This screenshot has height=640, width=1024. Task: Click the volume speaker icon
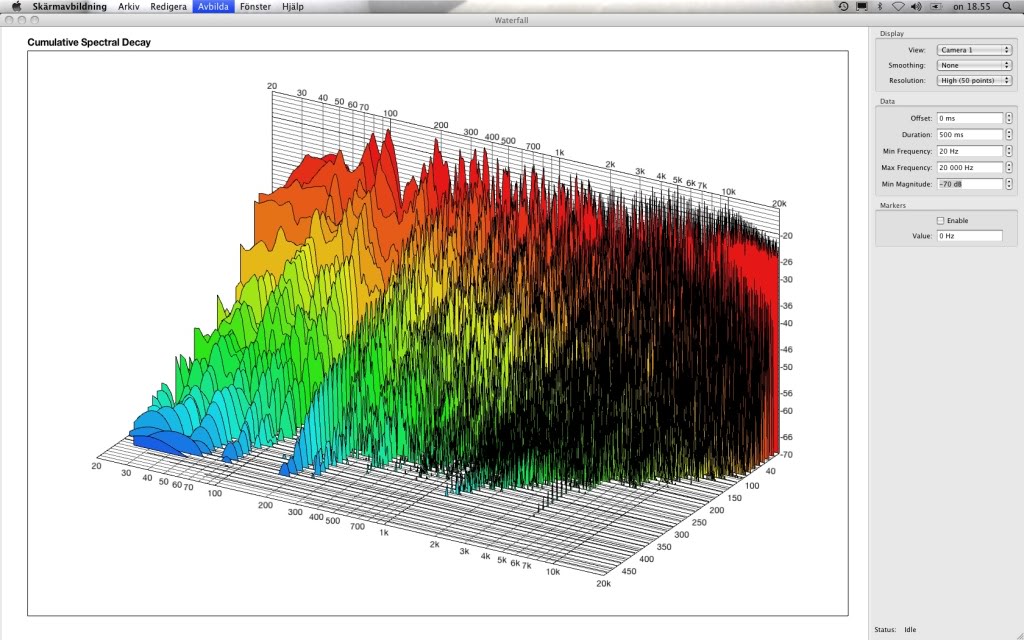click(916, 7)
